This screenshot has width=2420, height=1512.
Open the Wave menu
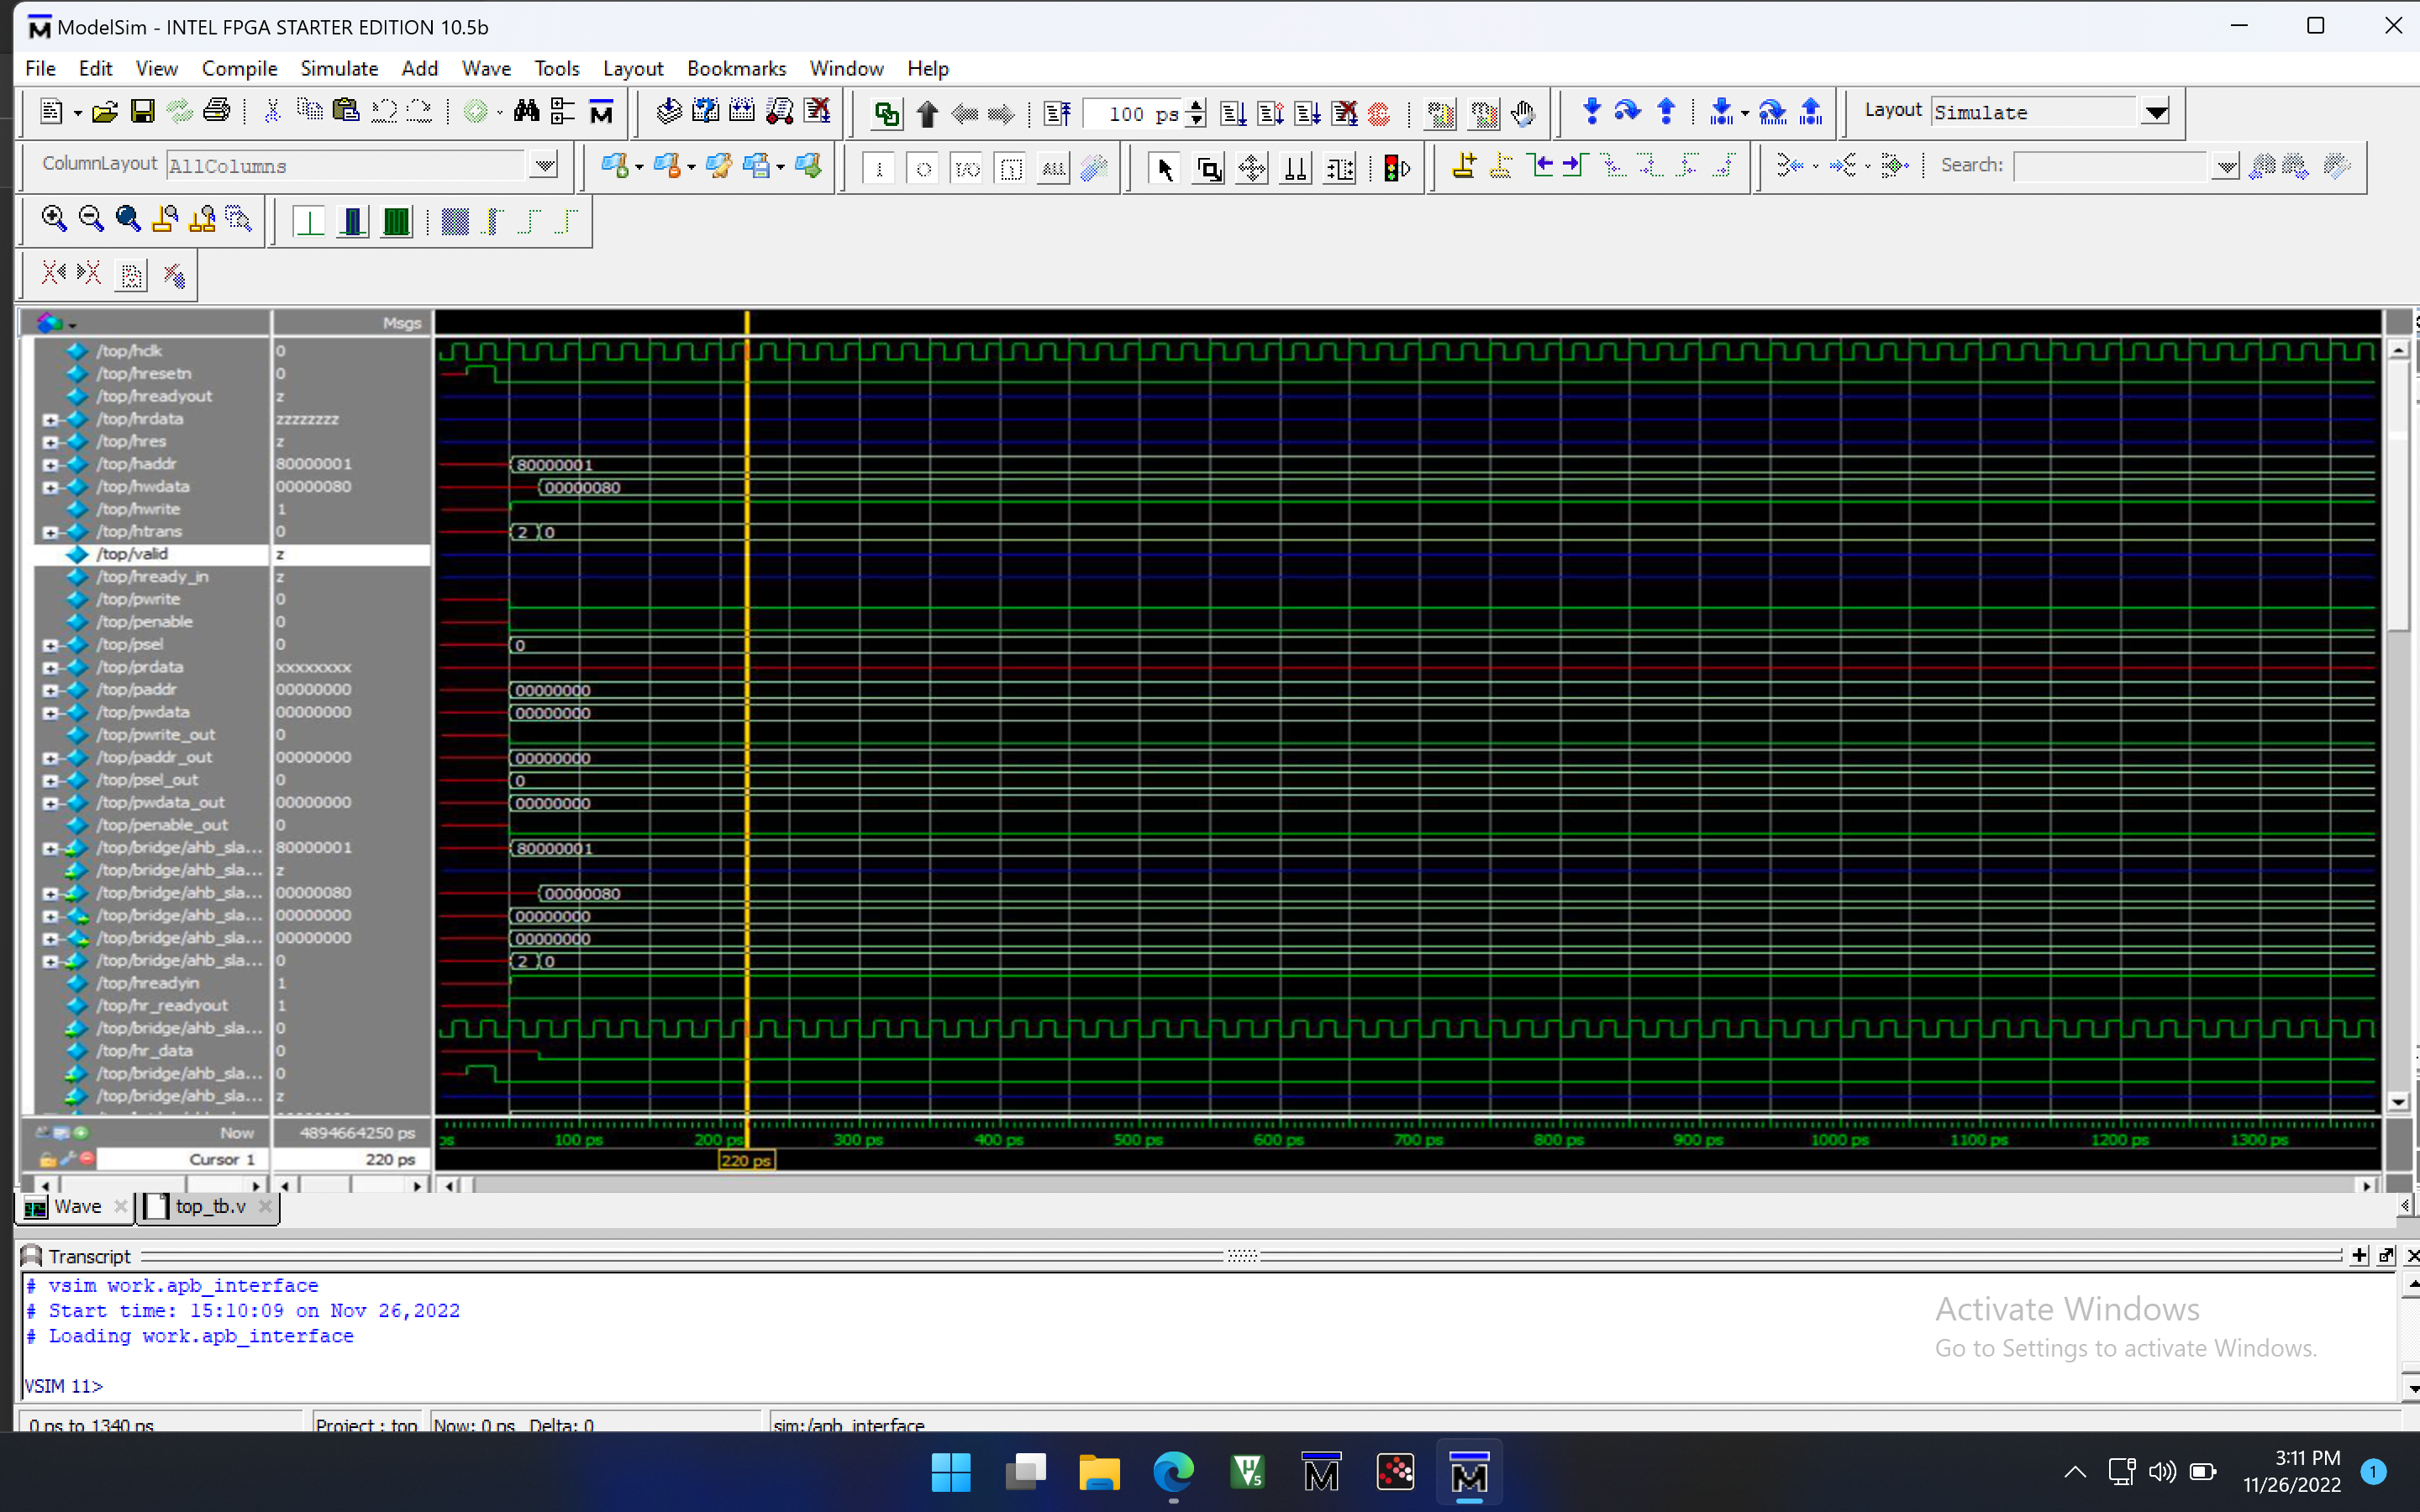pyautogui.click(x=486, y=68)
